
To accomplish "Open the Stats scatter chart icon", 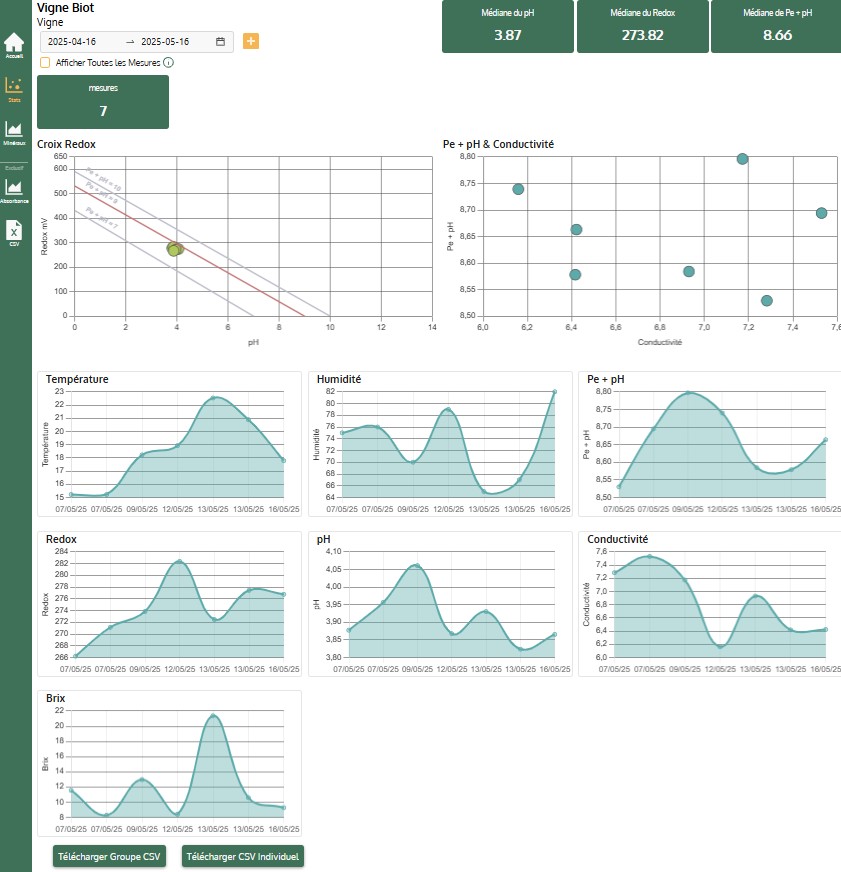I will (x=14, y=89).
